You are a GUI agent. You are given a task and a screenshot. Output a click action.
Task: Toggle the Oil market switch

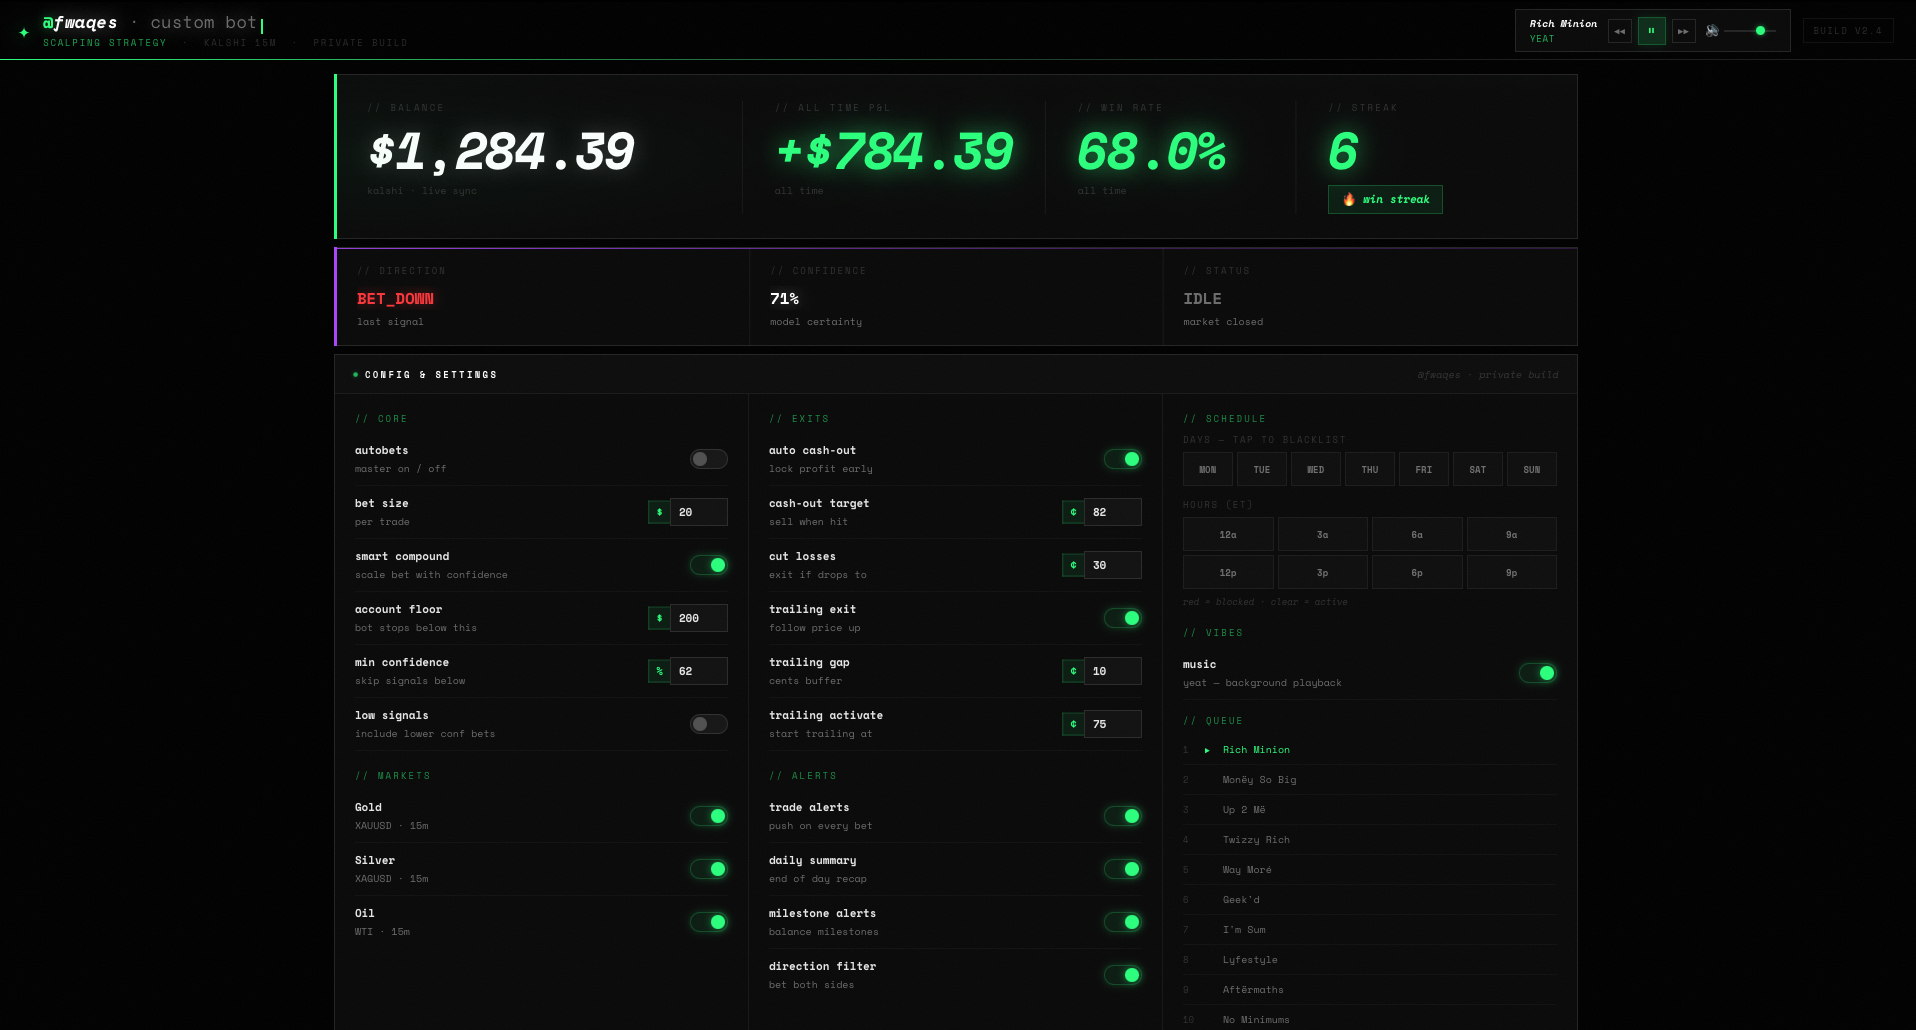708,922
